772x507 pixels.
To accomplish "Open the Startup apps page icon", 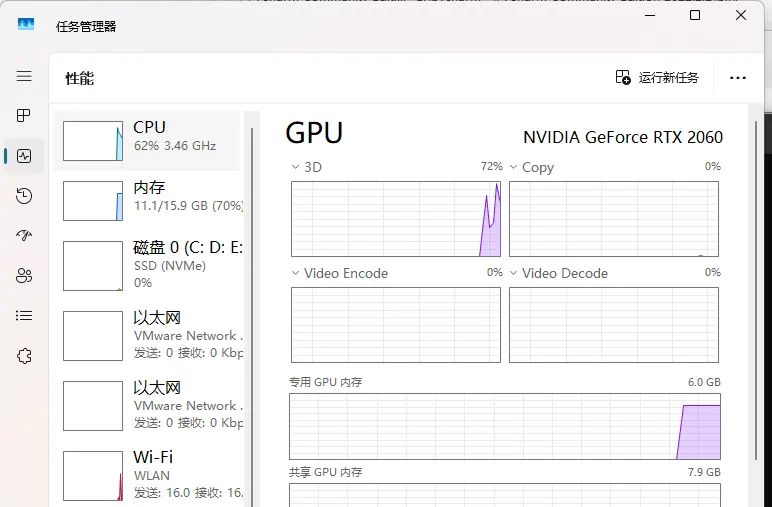I will [24, 236].
